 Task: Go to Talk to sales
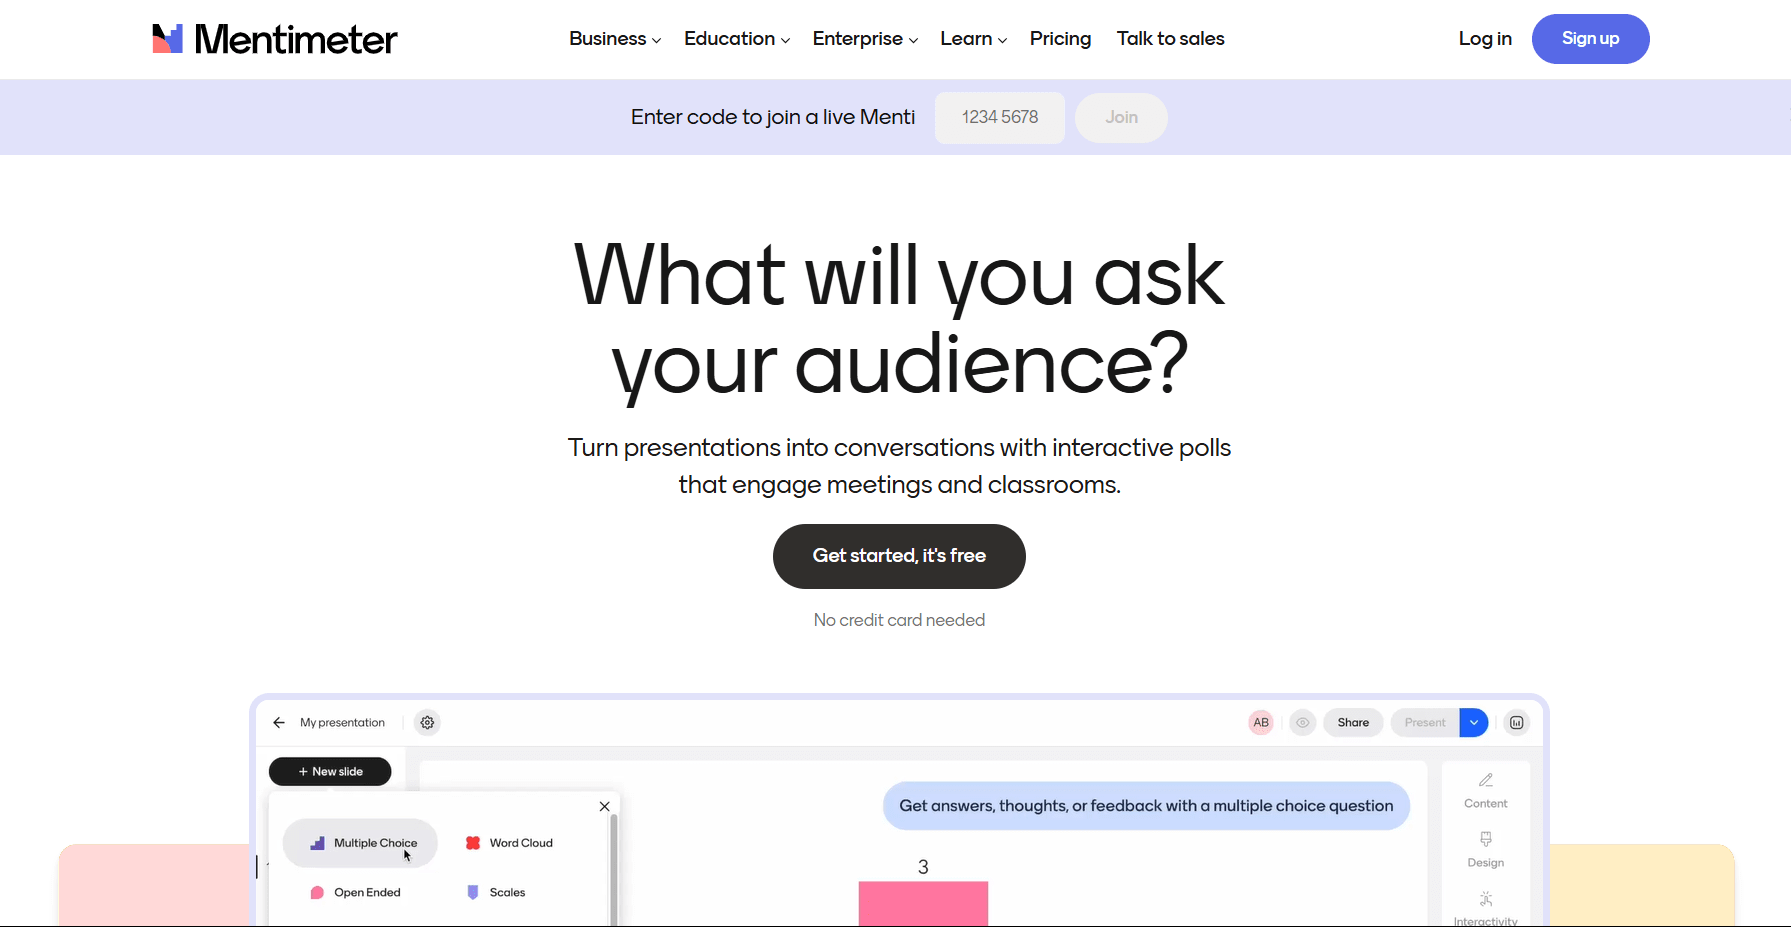point(1170,39)
